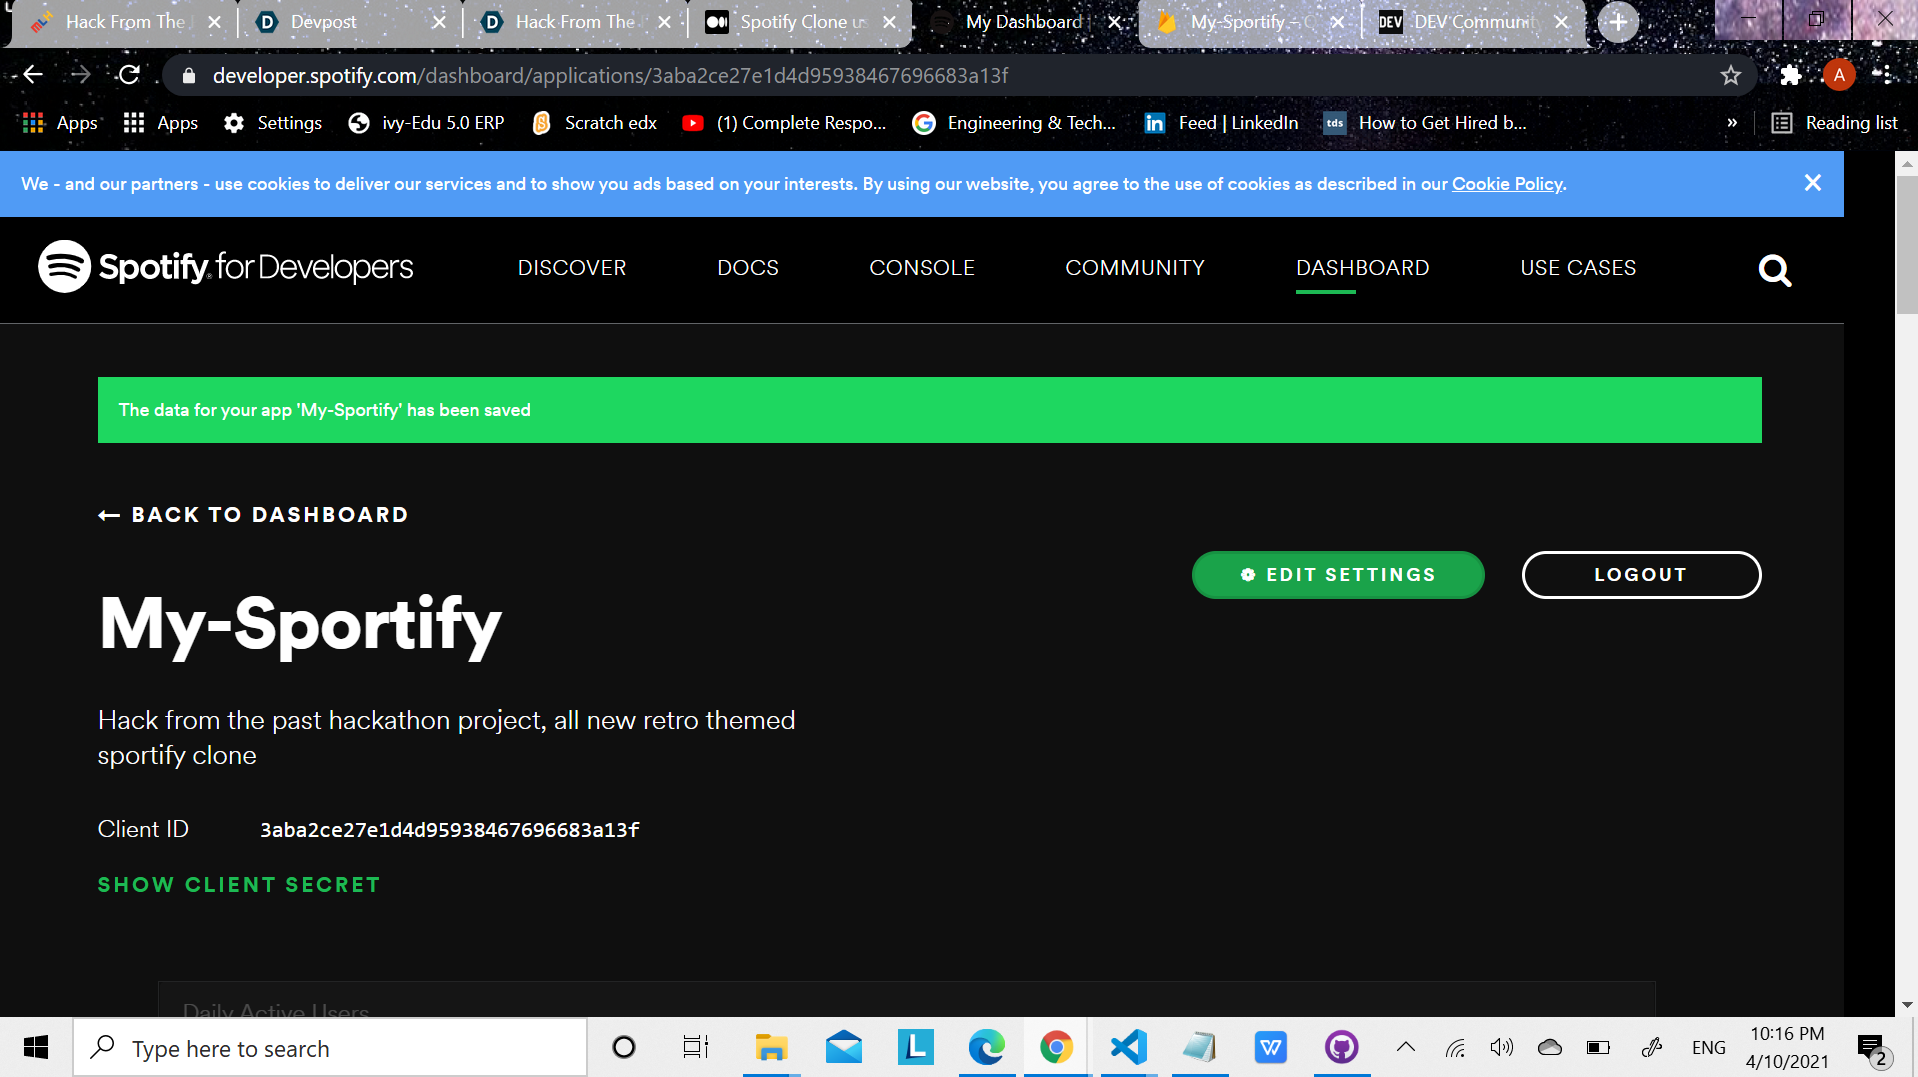This screenshot has height=1077, width=1918.
Task: Open the blue L app on taskbar
Action: click(915, 1047)
